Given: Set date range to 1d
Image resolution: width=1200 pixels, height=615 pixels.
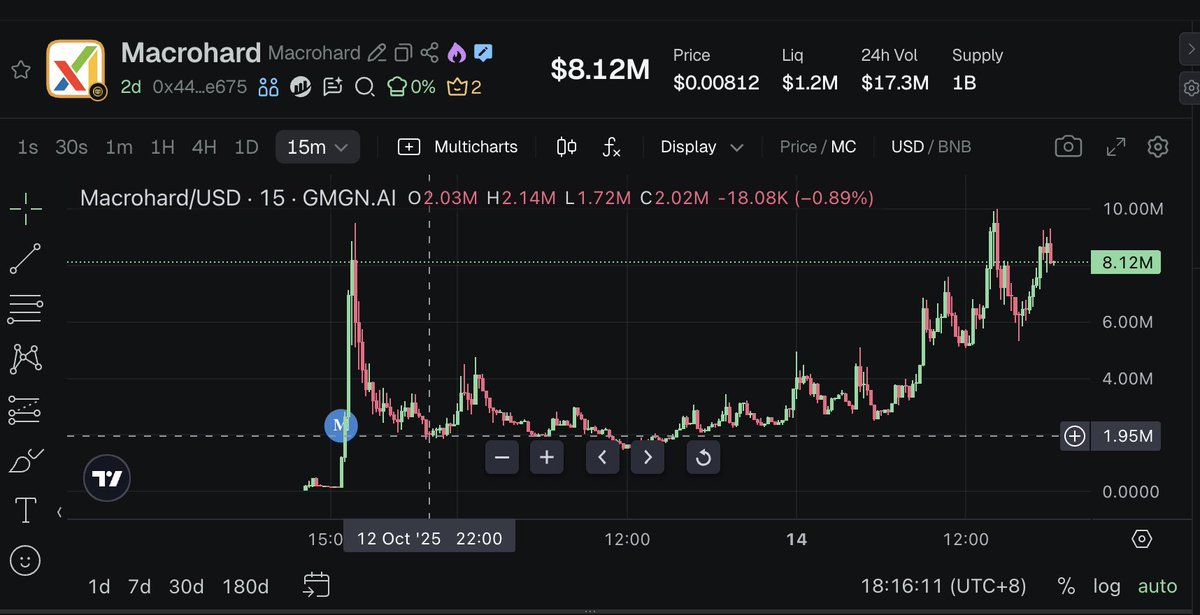Looking at the screenshot, I should point(99,586).
